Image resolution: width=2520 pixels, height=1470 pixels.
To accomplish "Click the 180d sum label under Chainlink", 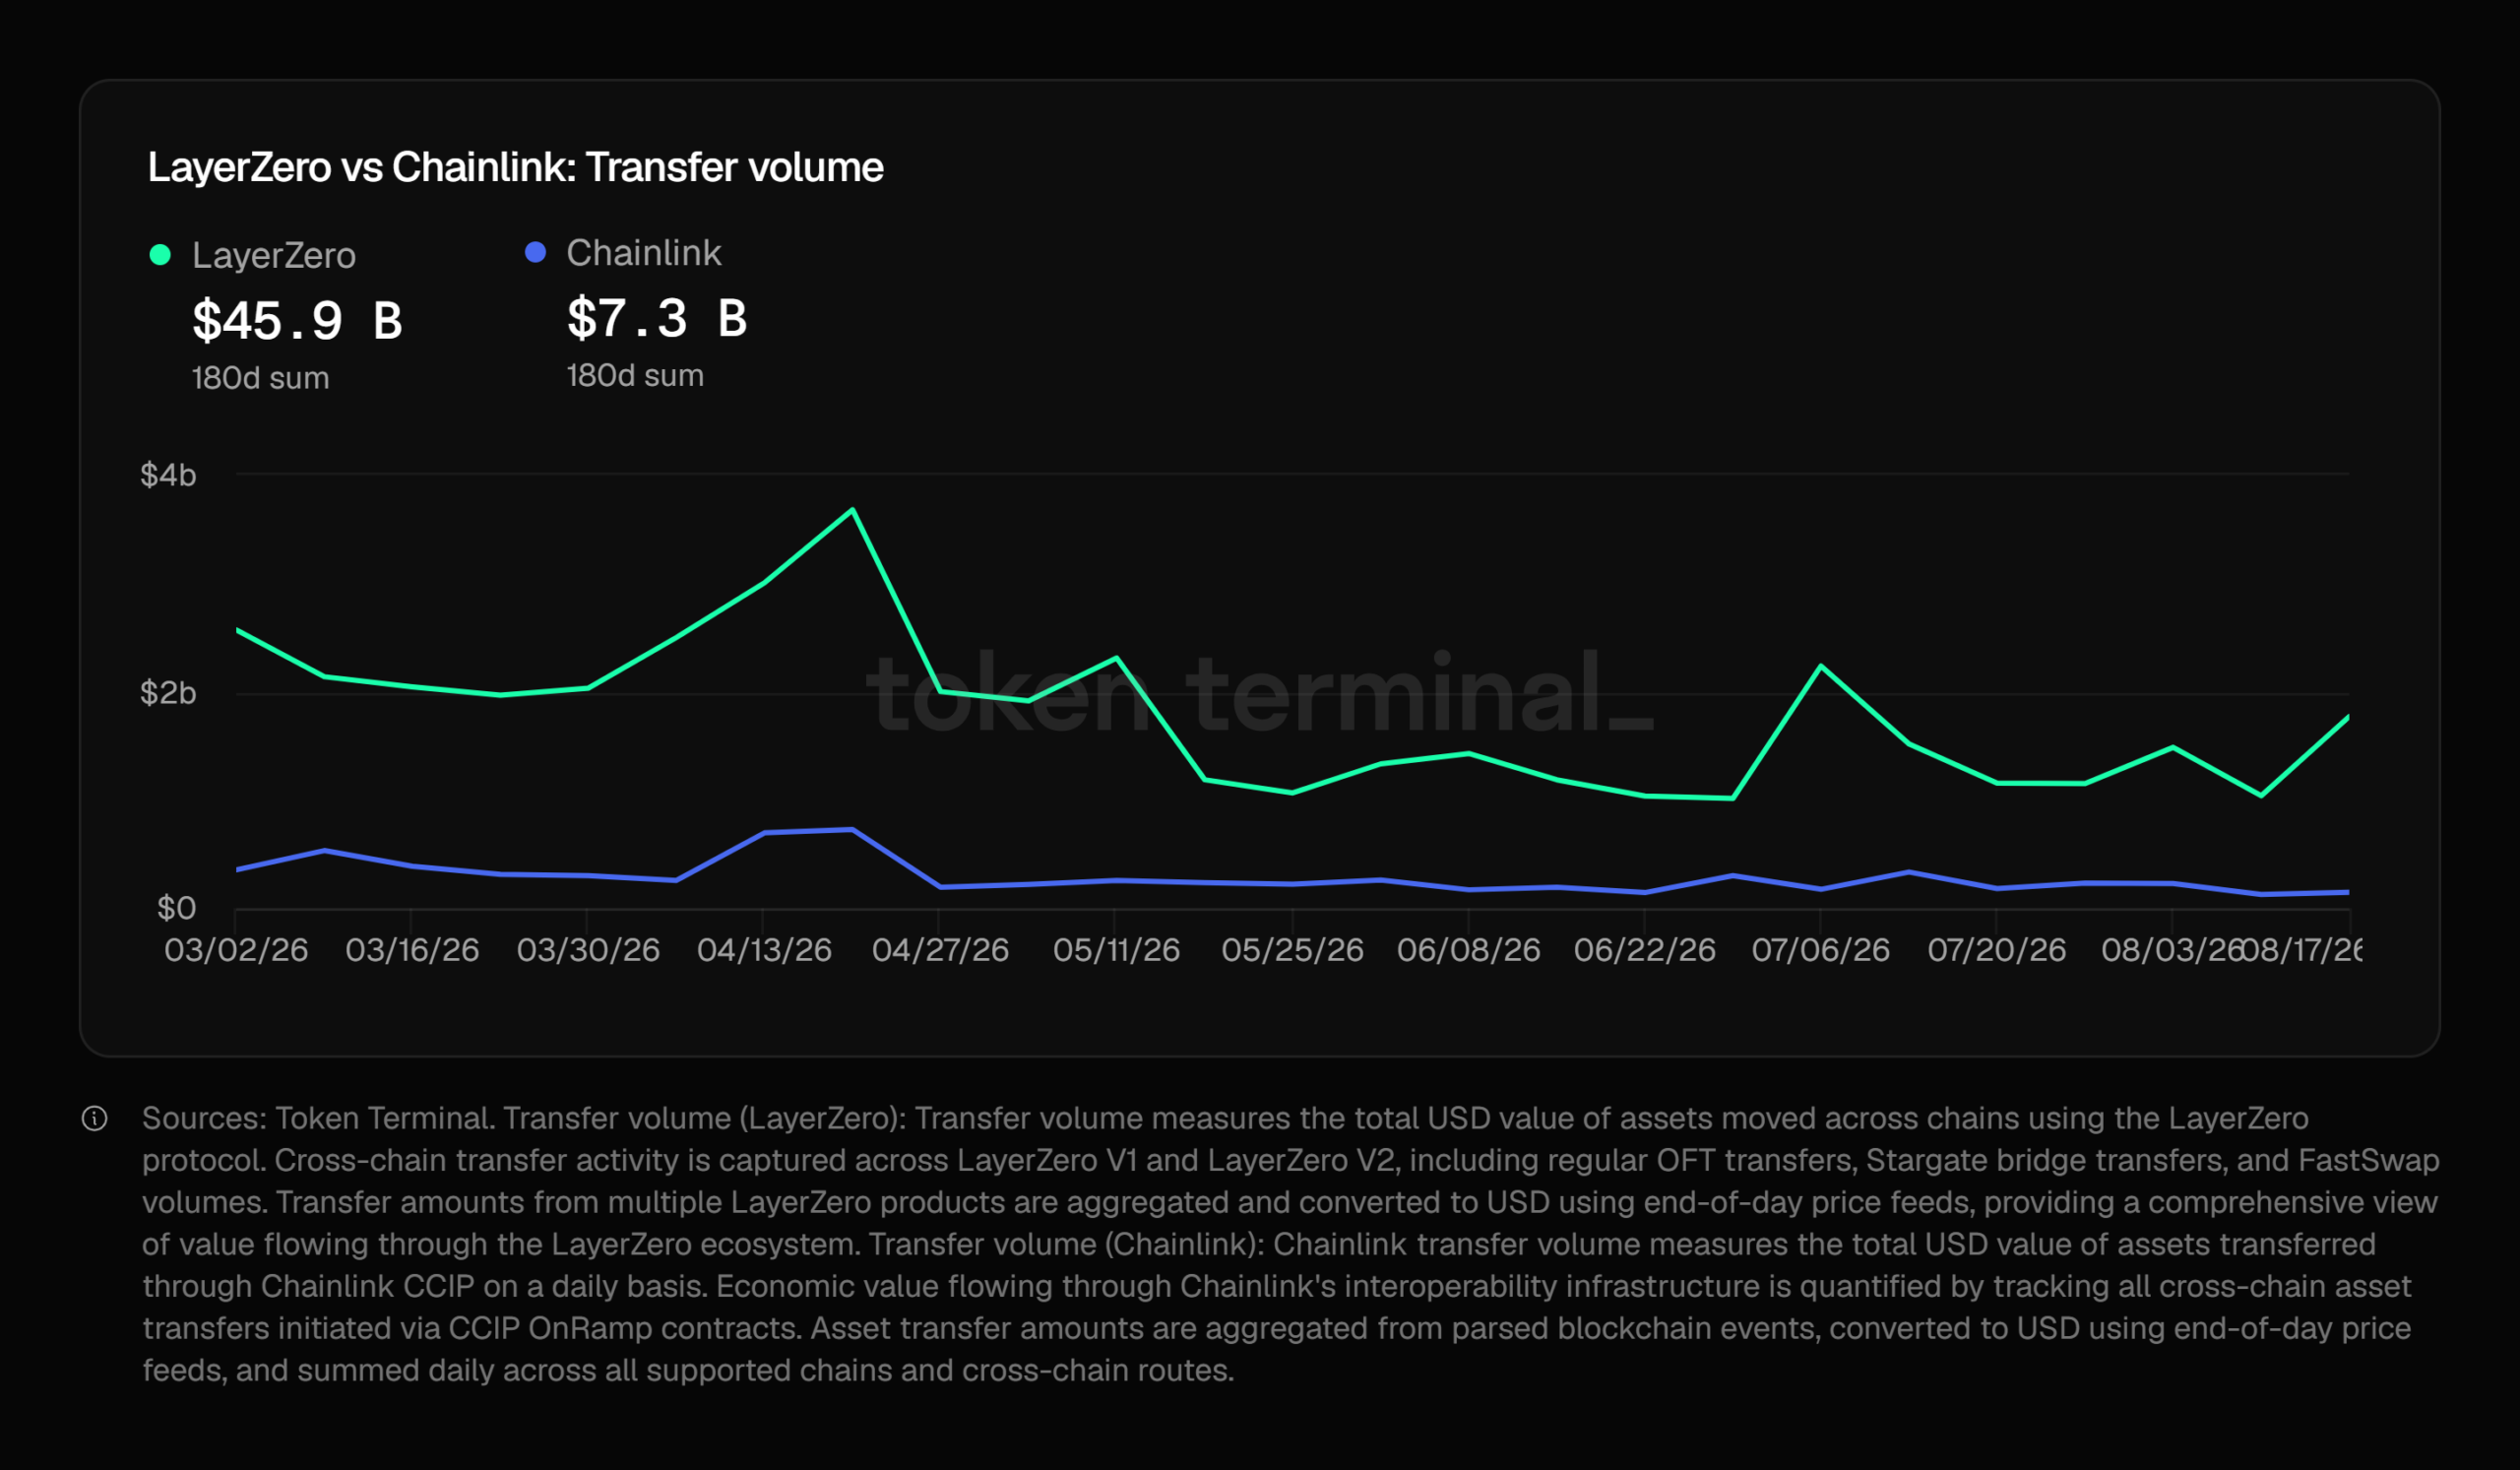I will pos(635,375).
